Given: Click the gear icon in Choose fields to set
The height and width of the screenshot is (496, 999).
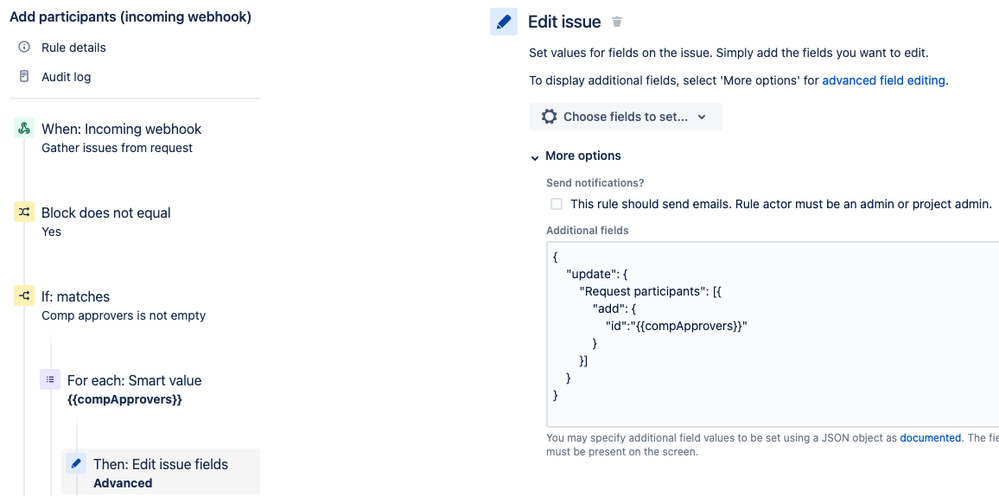Looking at the screenshot, I should 549,117.
